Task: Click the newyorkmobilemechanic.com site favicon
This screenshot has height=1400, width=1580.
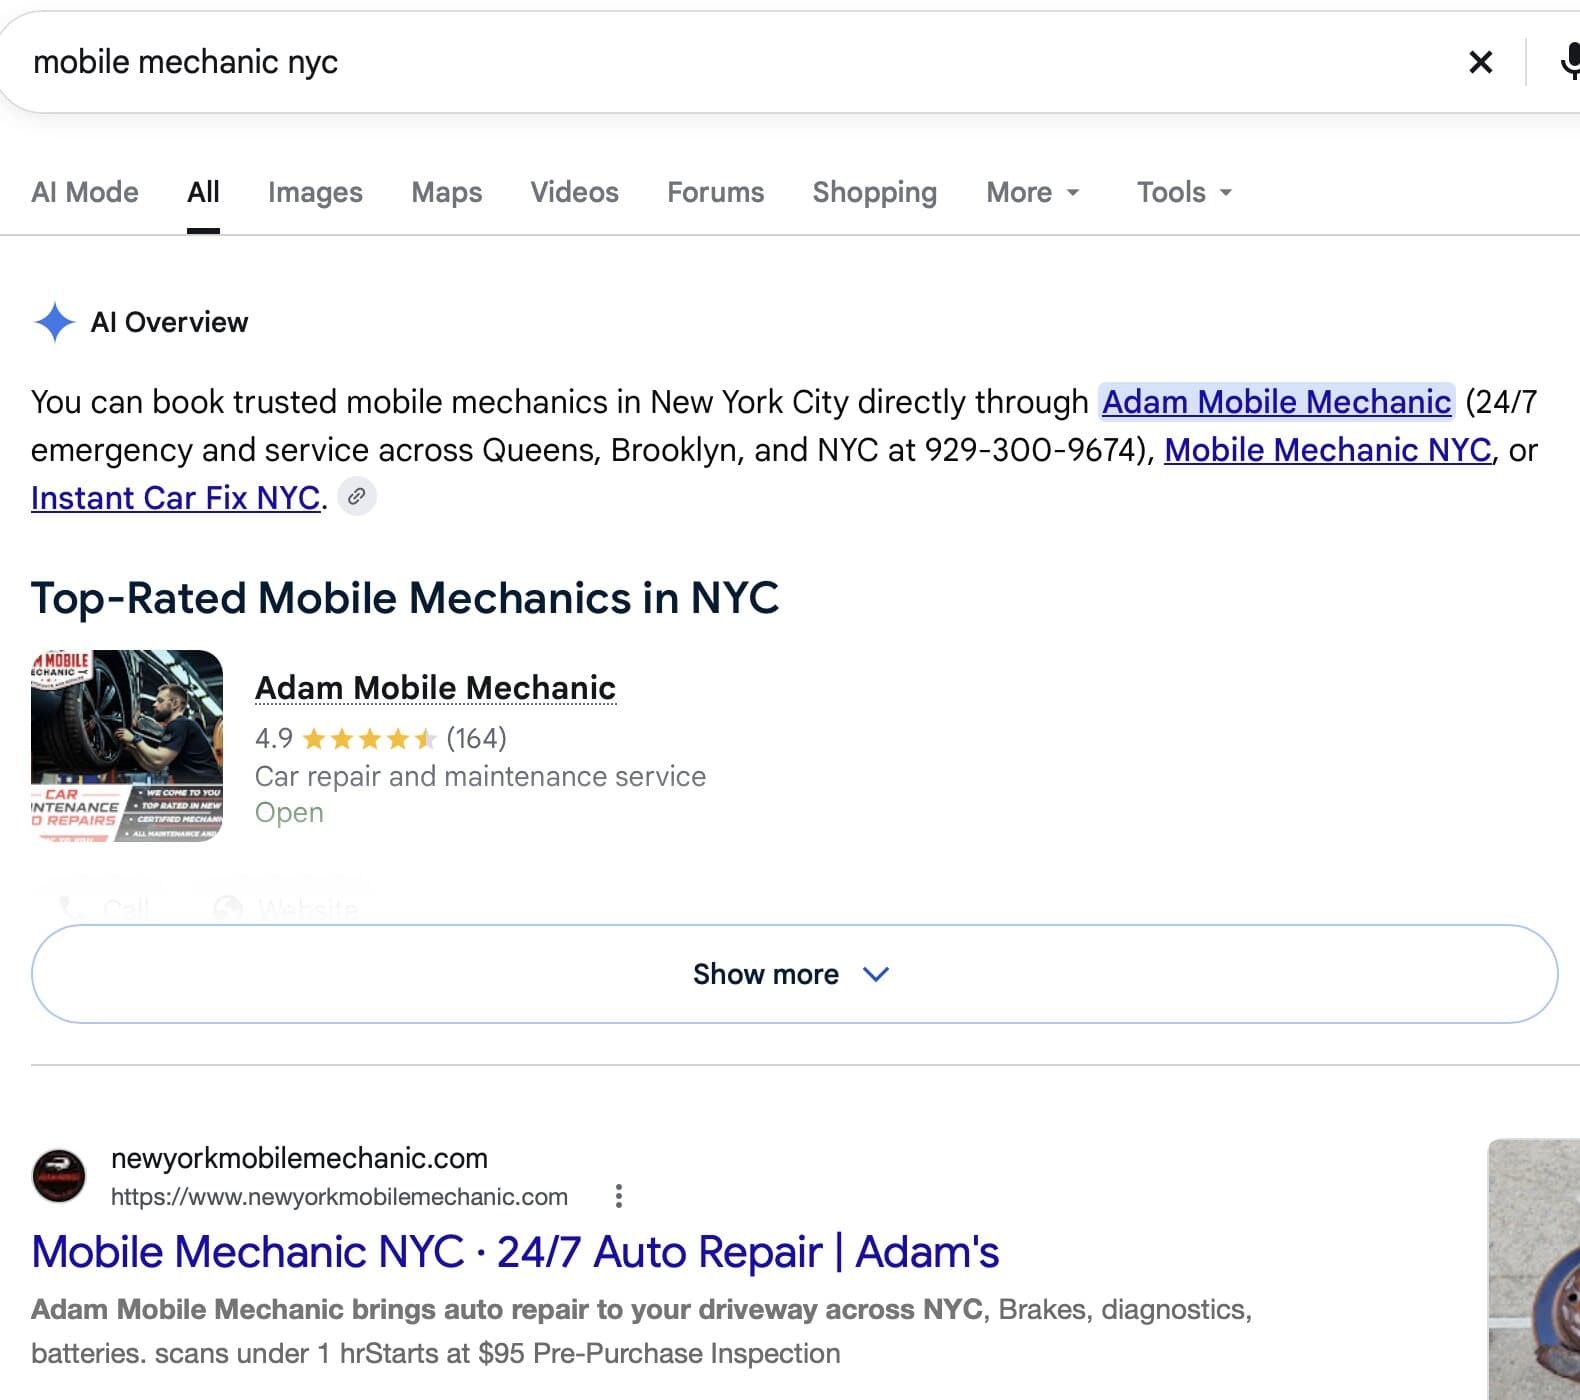Action: (59, 1175)
